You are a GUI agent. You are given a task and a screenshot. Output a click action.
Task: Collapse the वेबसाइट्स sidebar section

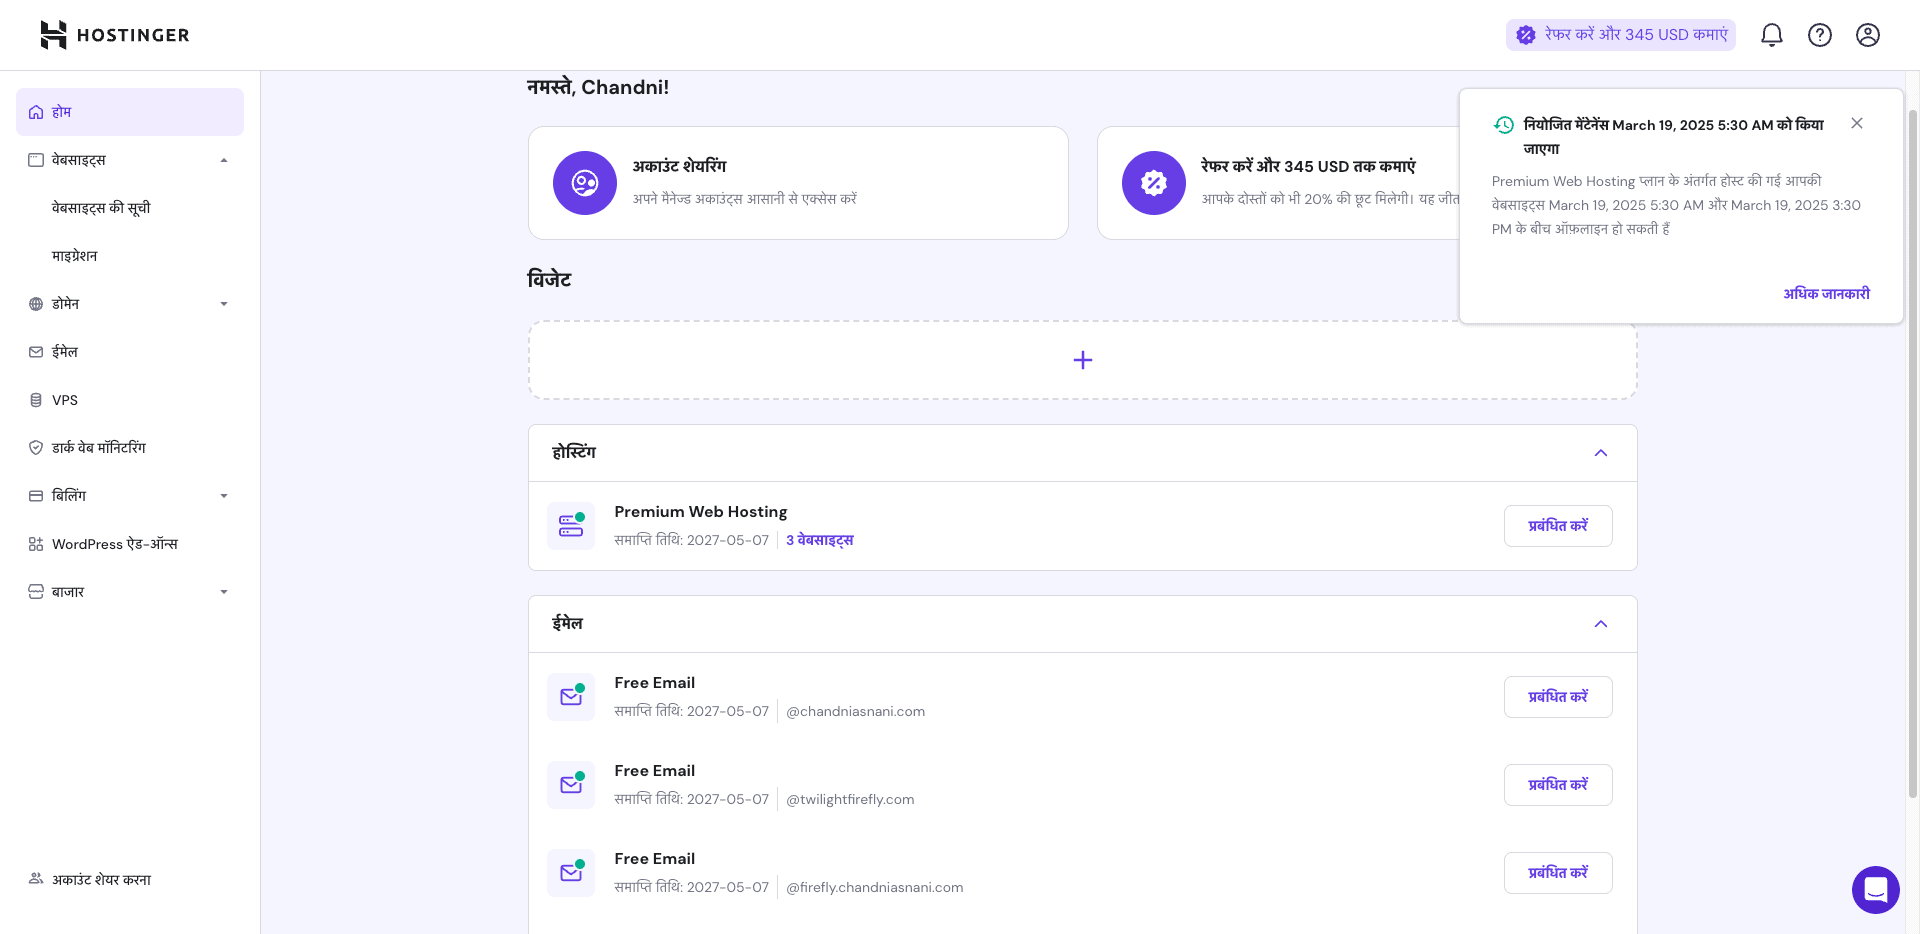tap(224, 160)
